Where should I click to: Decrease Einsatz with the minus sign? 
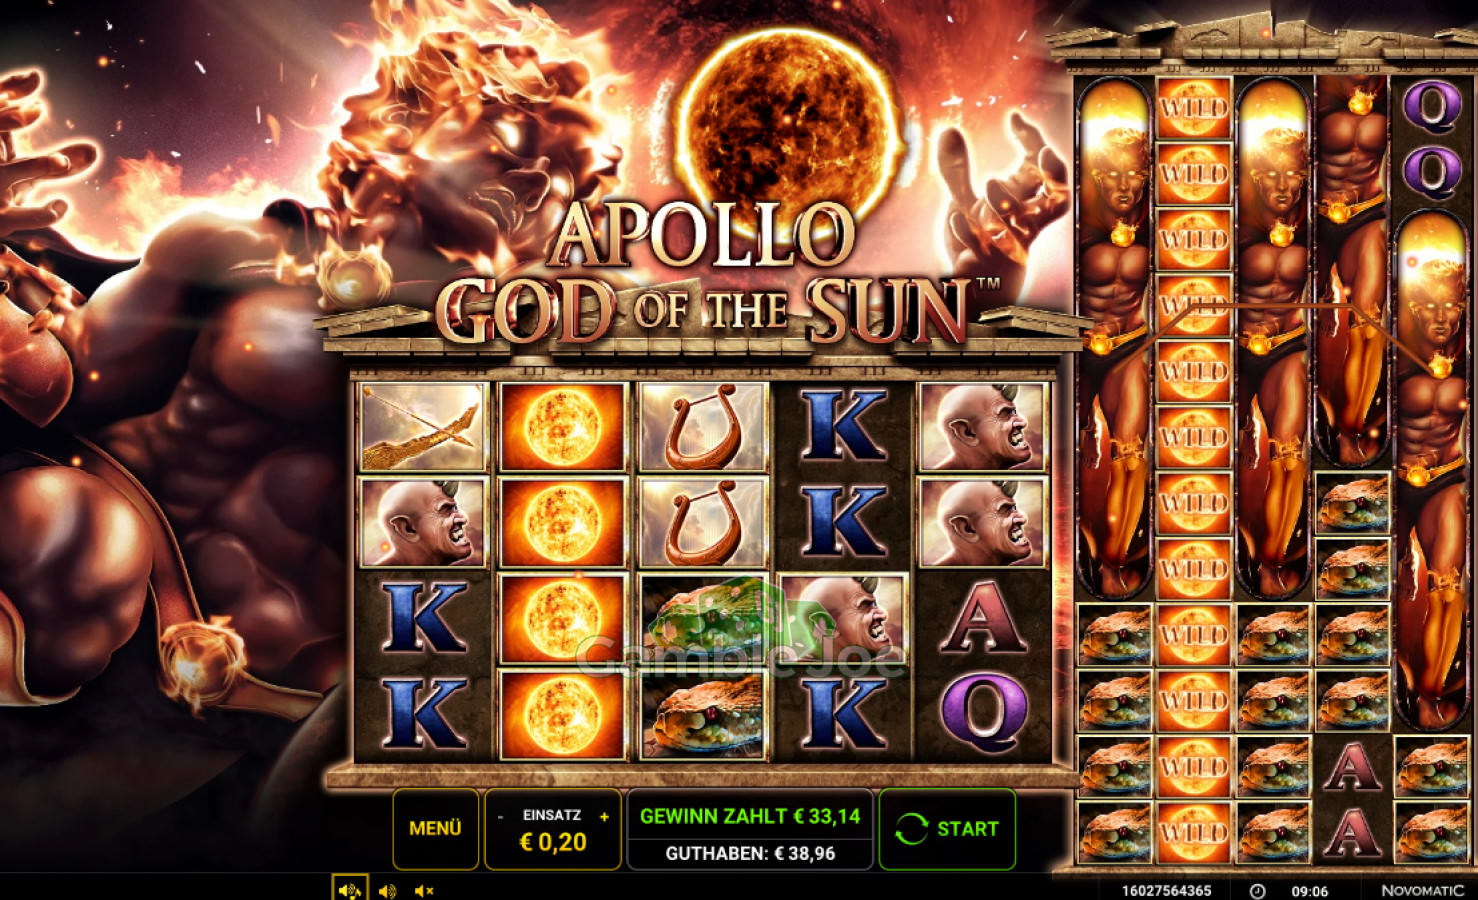pos(500,816)
